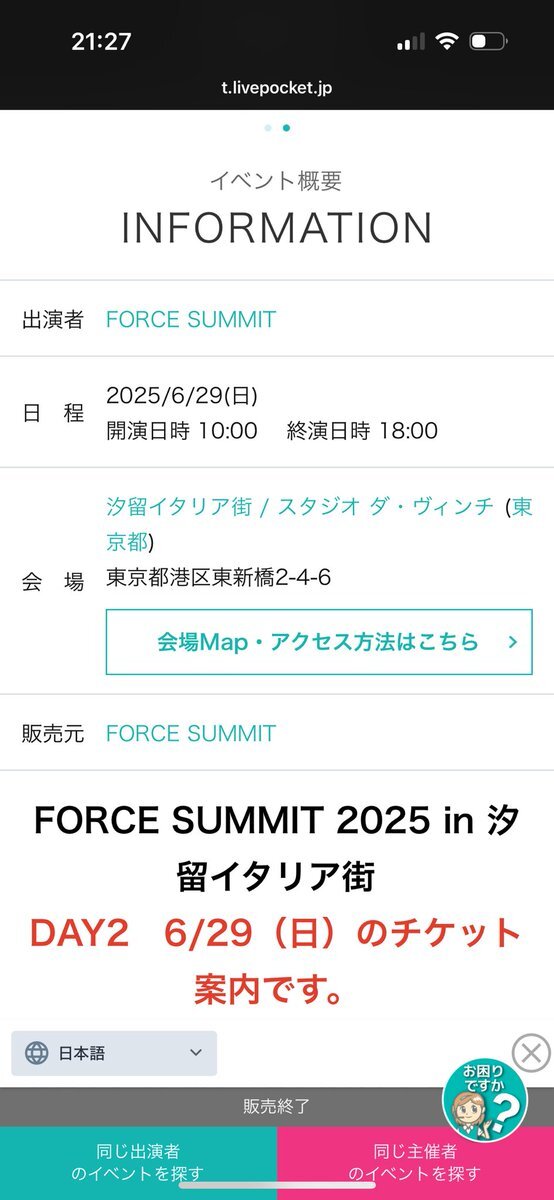Open the お困りですか help assistant icon

[485, 1100]
